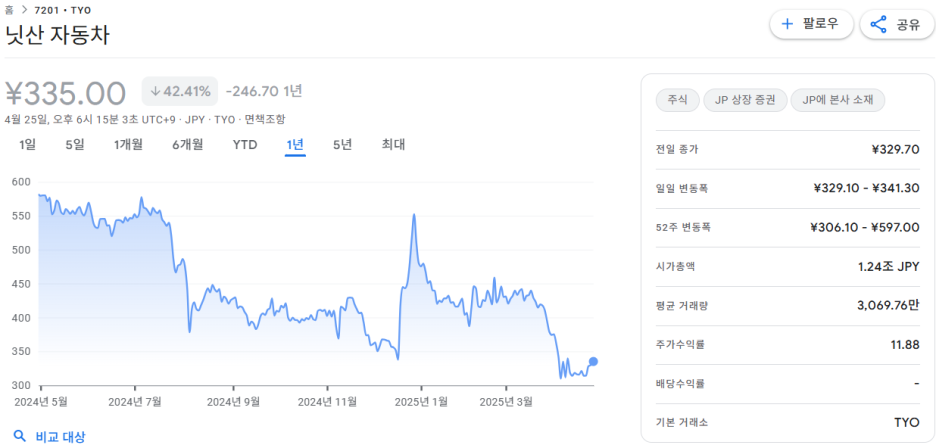Open the 면책조항 disclaimer link
Image resolution: width=936 pixels, height=445 pixels.
pyautogui.click(x=265, y=119)
